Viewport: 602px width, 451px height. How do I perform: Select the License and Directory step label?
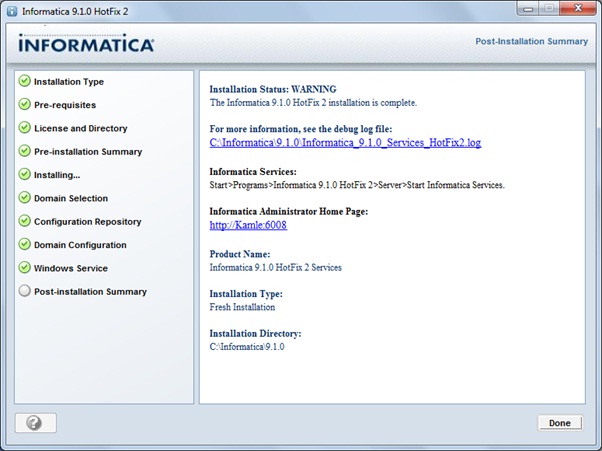click(81, 129)
